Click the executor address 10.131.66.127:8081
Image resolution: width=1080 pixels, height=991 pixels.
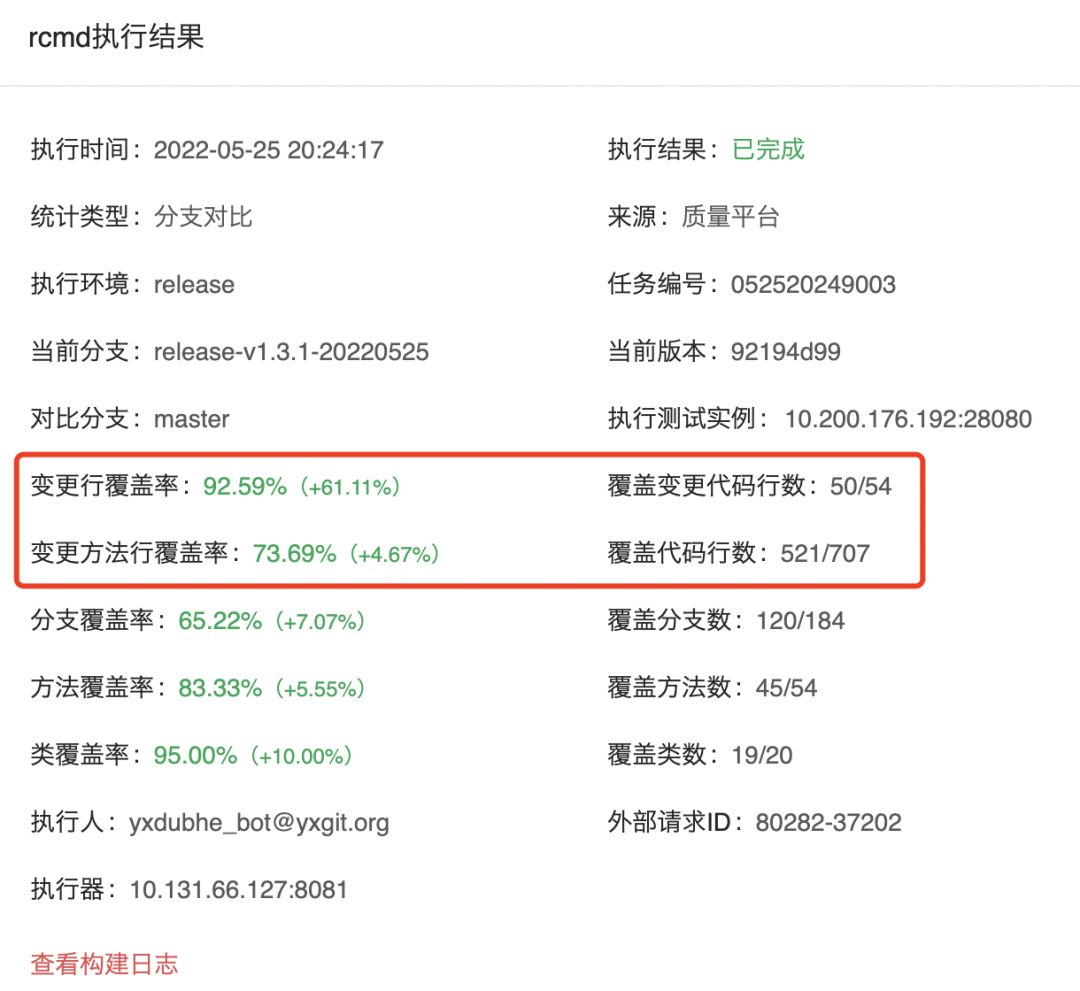(x=238, y=889)
